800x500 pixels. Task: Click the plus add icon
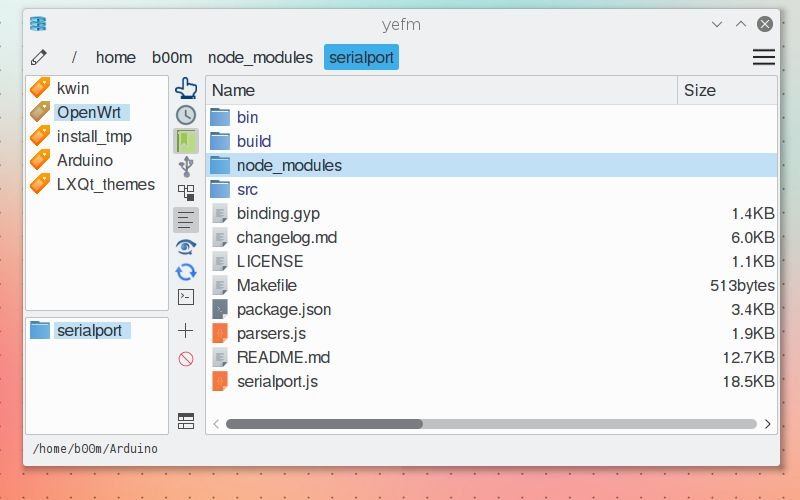coord(186,331)
